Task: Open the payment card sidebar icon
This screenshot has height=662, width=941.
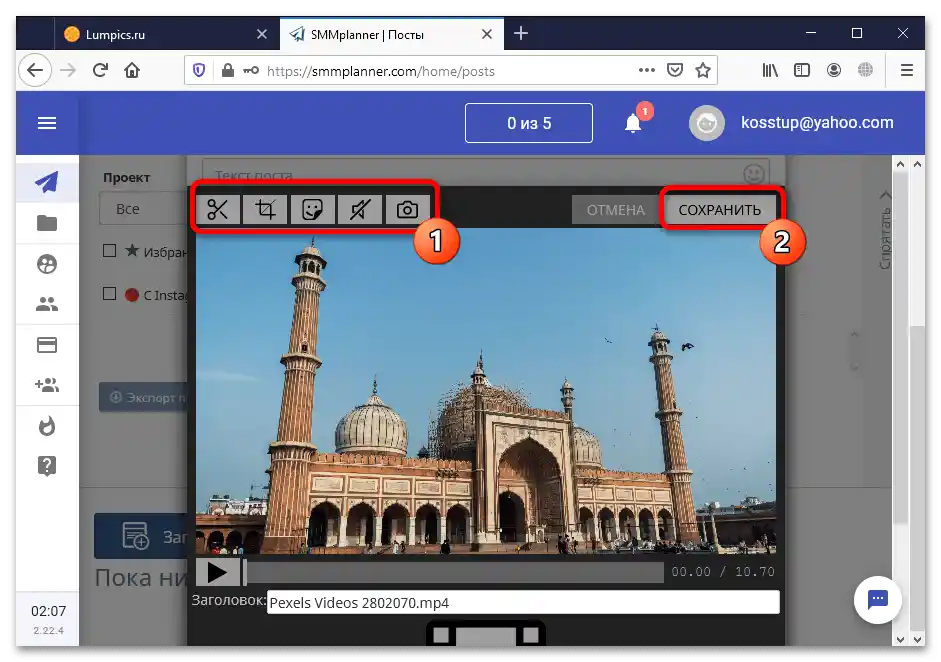Action: pos(47,345)
